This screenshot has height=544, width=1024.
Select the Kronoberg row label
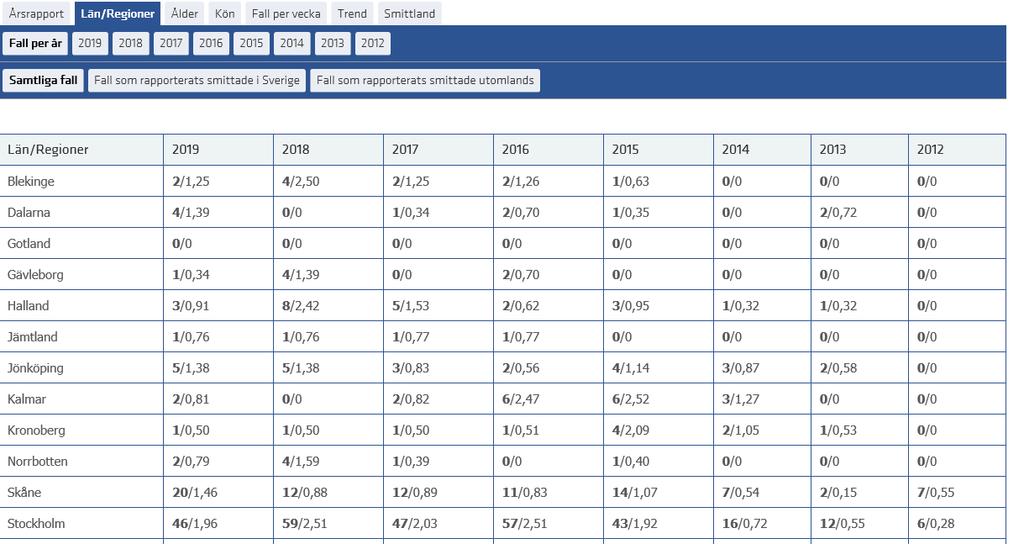36,430
